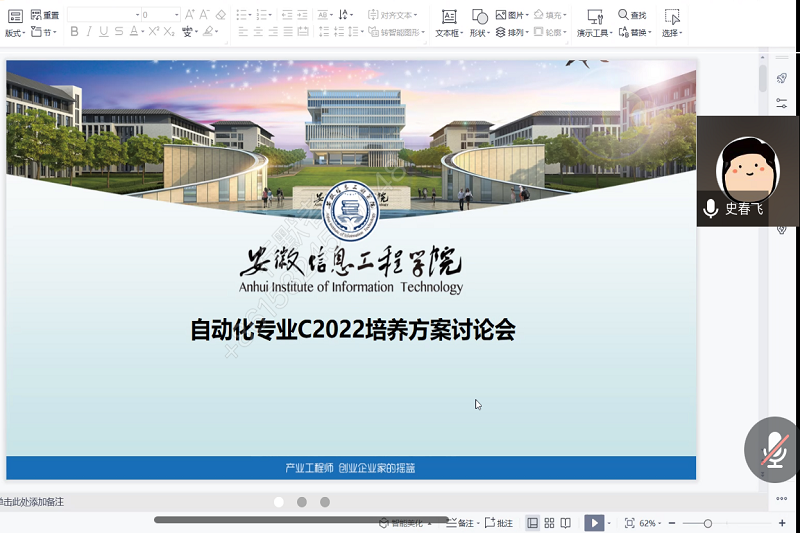Open the 替换 replace menu
The height and width of the screenshot is (533, 800).
(635, 32)
